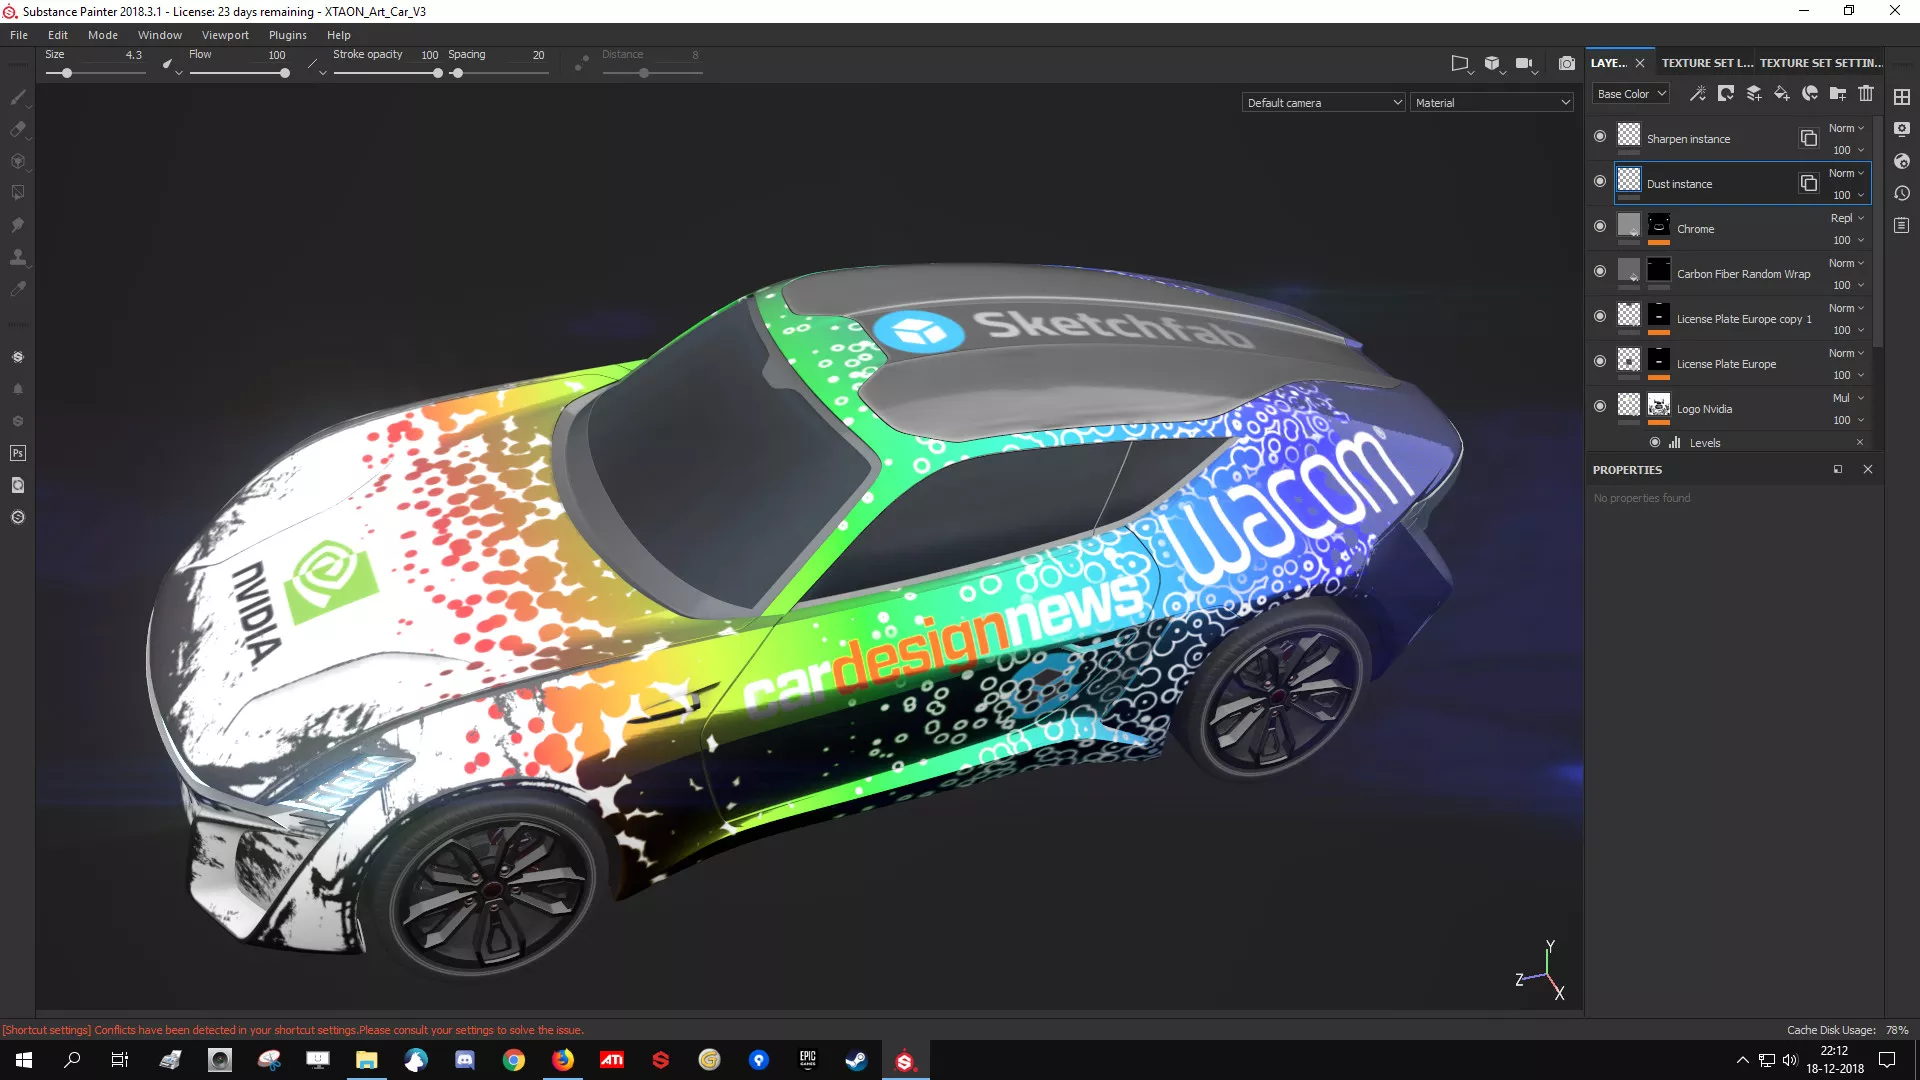Switch to the Texture Set Settings tab
1920x1080 pixels.
coord(1820,63)
